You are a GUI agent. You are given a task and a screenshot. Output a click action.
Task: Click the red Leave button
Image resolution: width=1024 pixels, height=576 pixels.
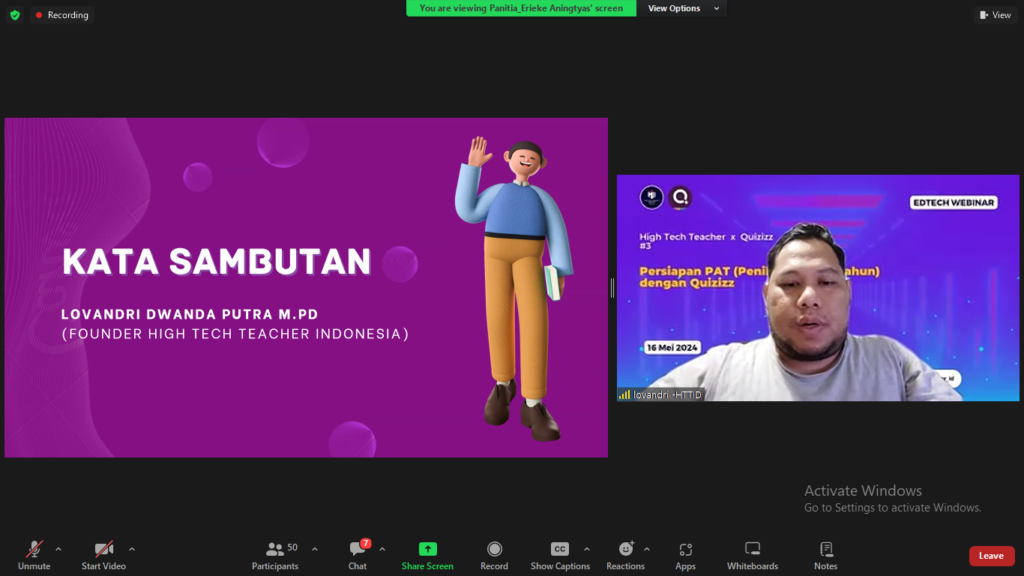click(991, 556)
